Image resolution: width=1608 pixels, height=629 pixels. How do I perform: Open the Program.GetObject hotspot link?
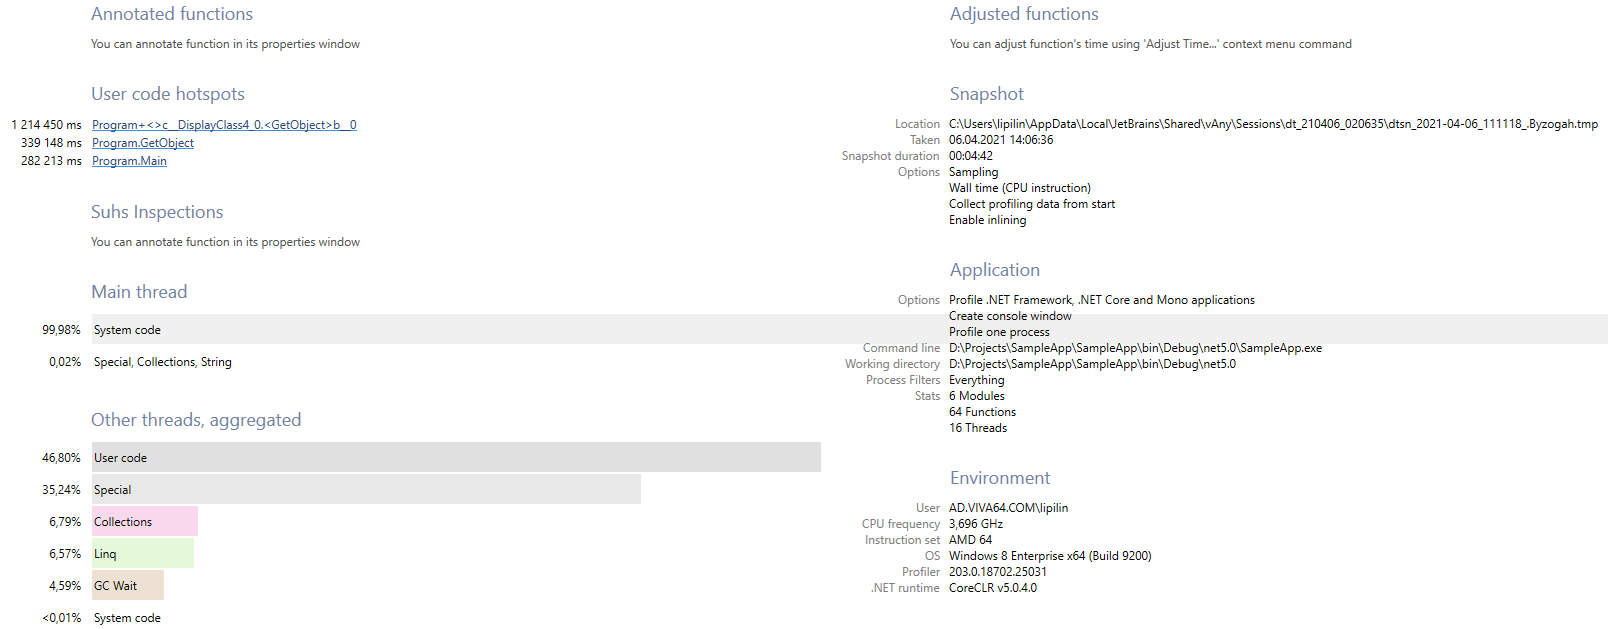tap(143, 143)
